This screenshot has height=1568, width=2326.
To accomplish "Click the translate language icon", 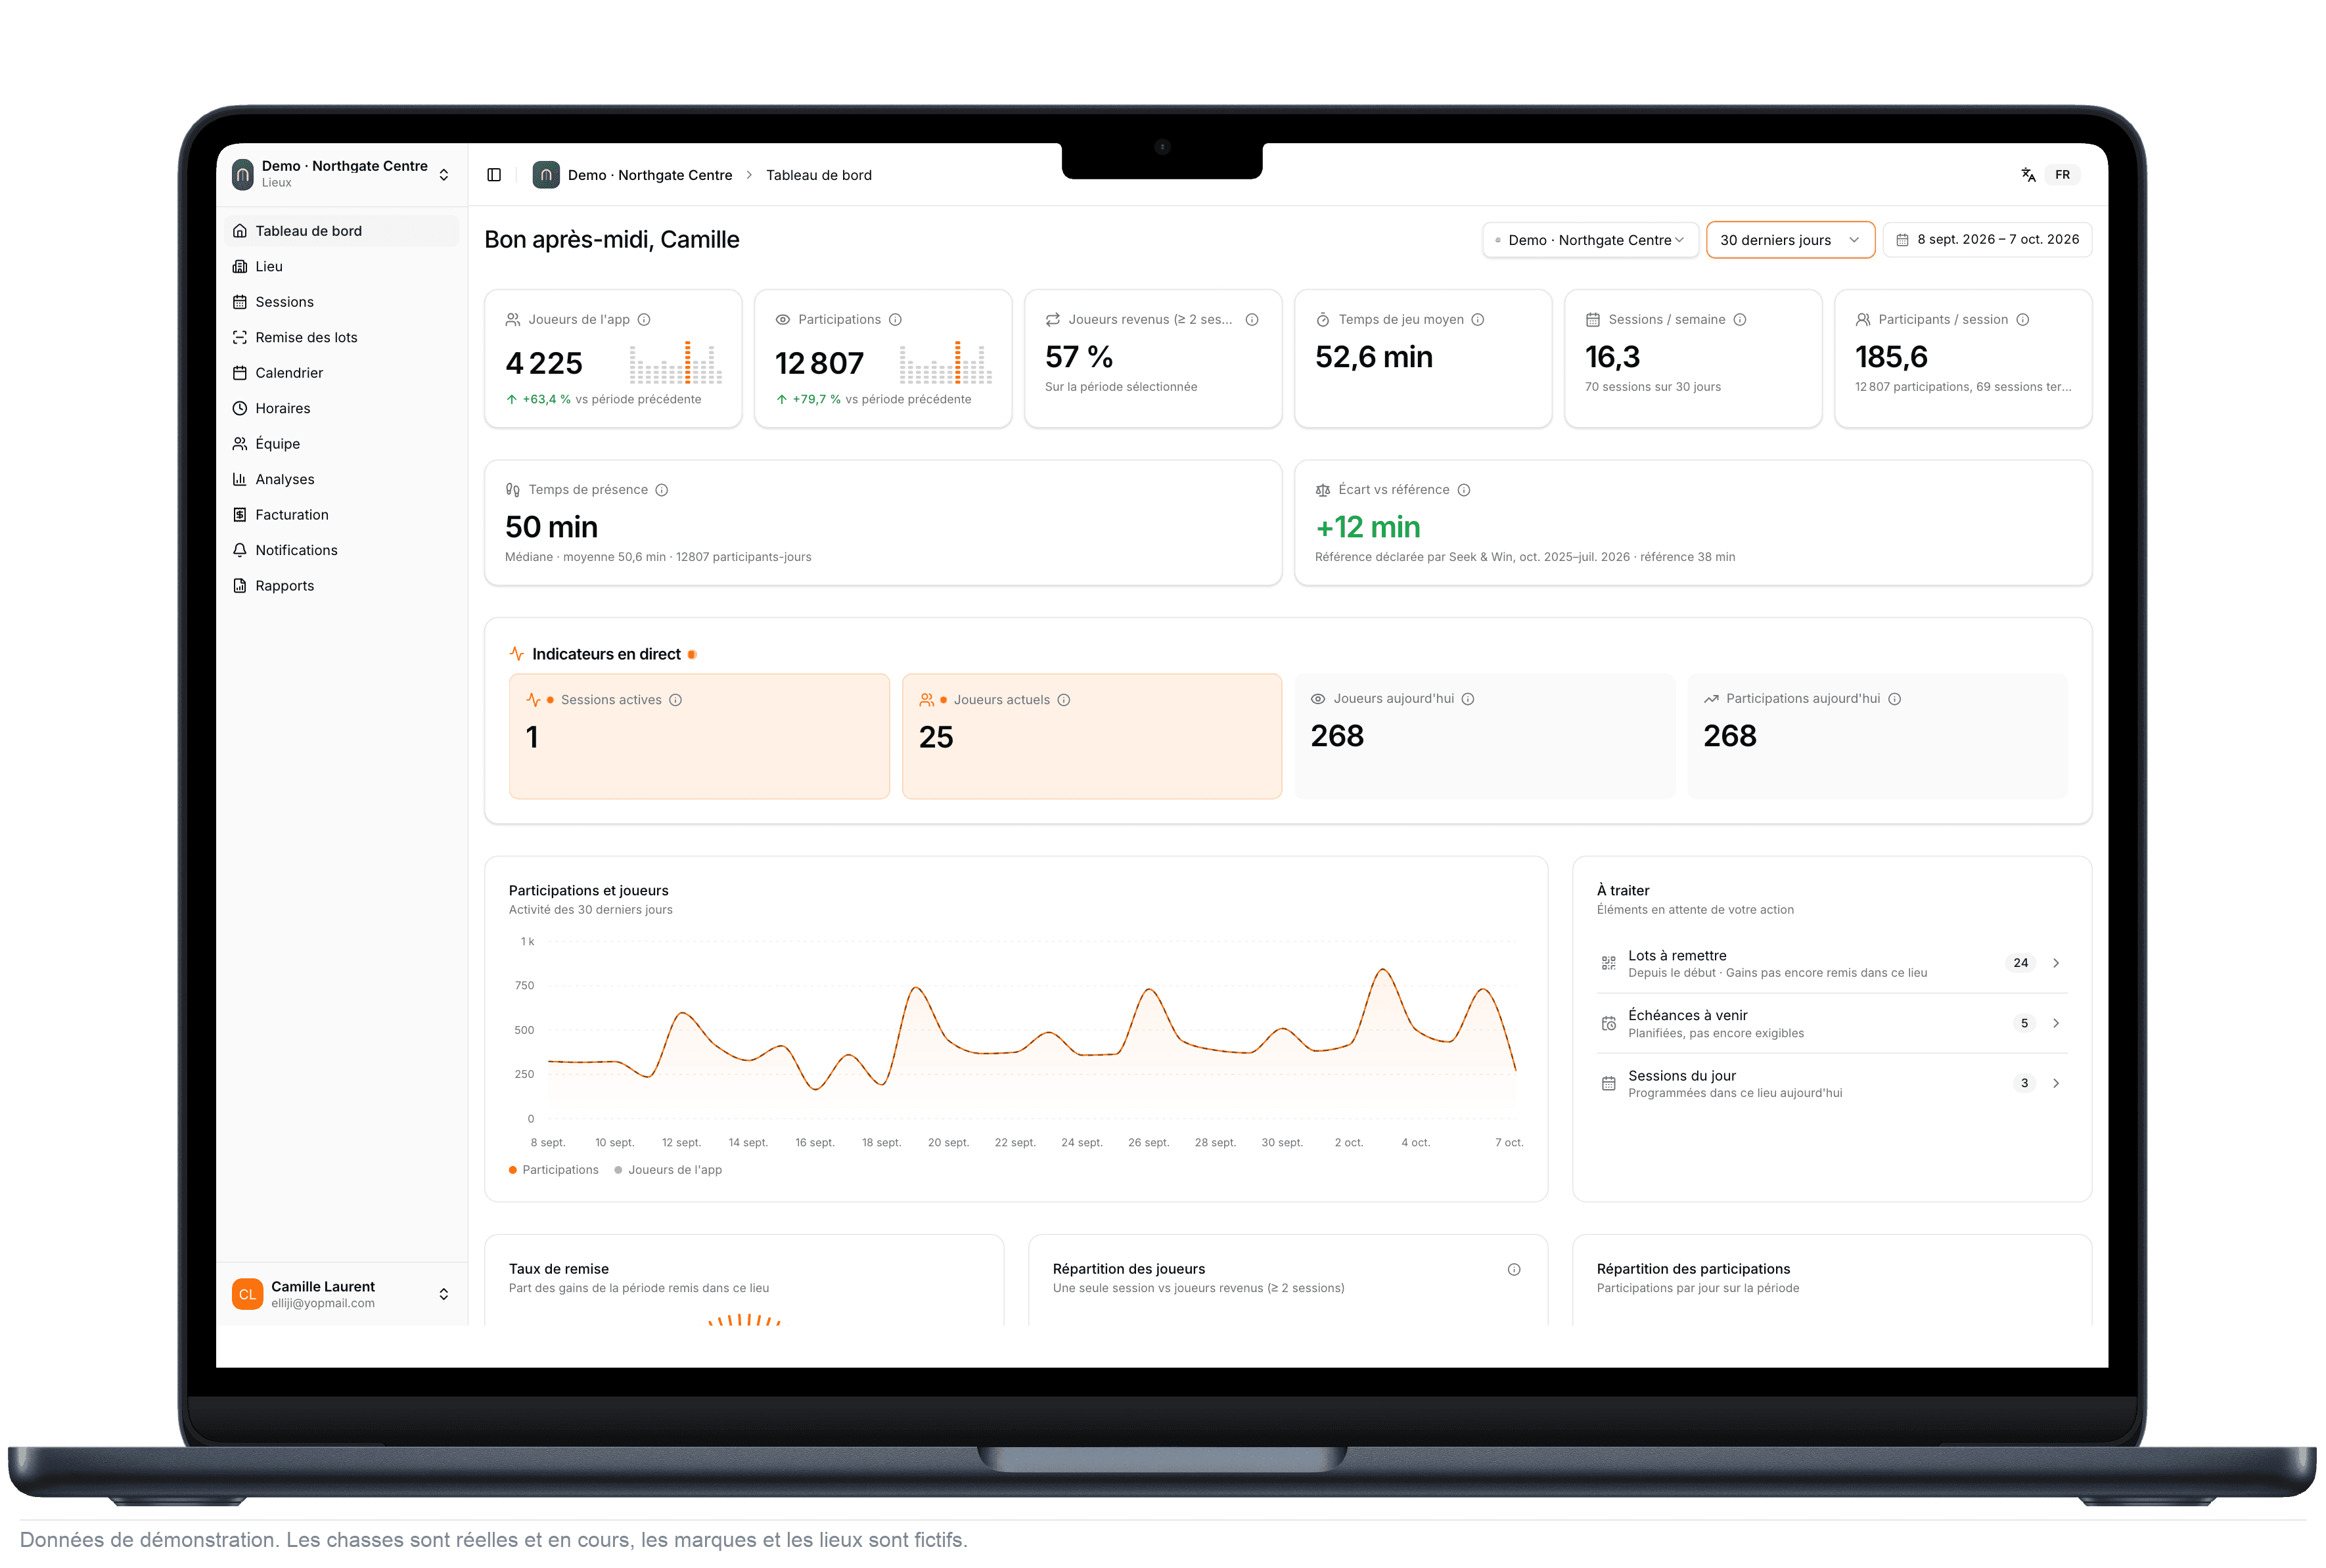I will pos(2027,175).
